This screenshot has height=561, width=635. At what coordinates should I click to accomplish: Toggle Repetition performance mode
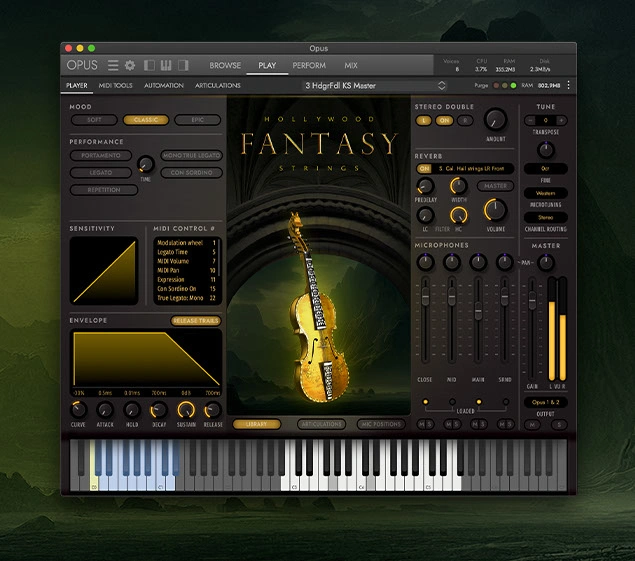point(104,190)
